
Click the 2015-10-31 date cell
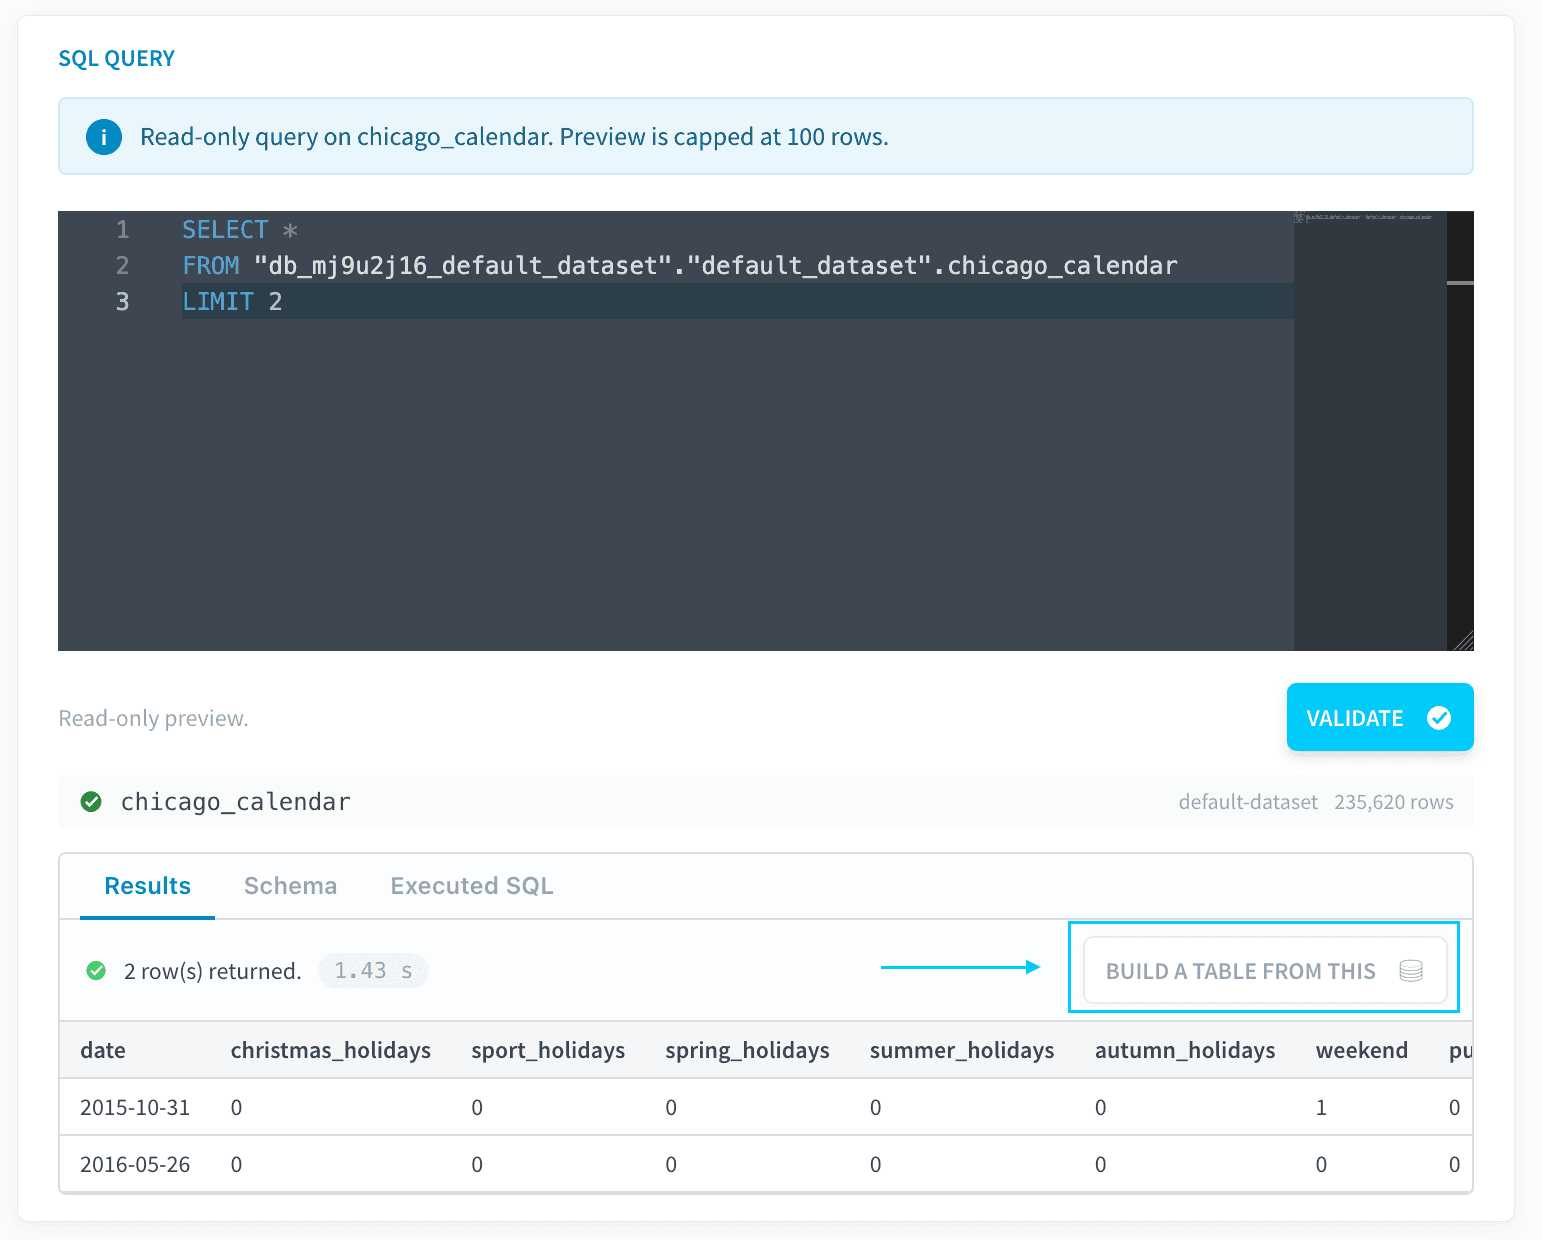(x=135, y=1107)
